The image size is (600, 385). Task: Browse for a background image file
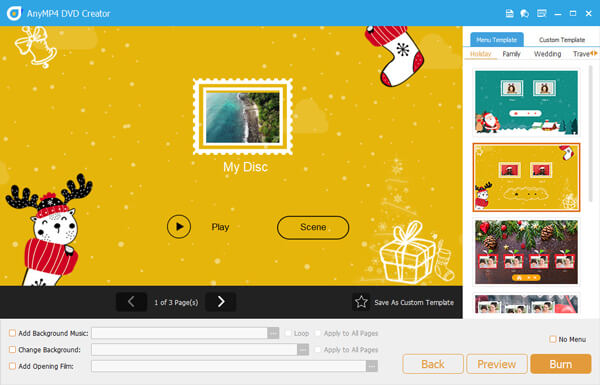[x=303, y=349]
